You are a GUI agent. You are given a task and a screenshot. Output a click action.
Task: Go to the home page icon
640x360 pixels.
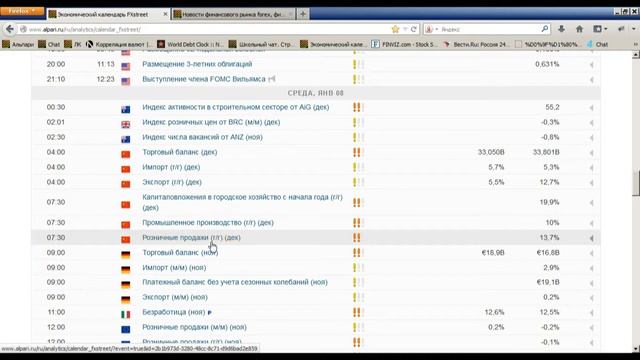click(579, 29)
